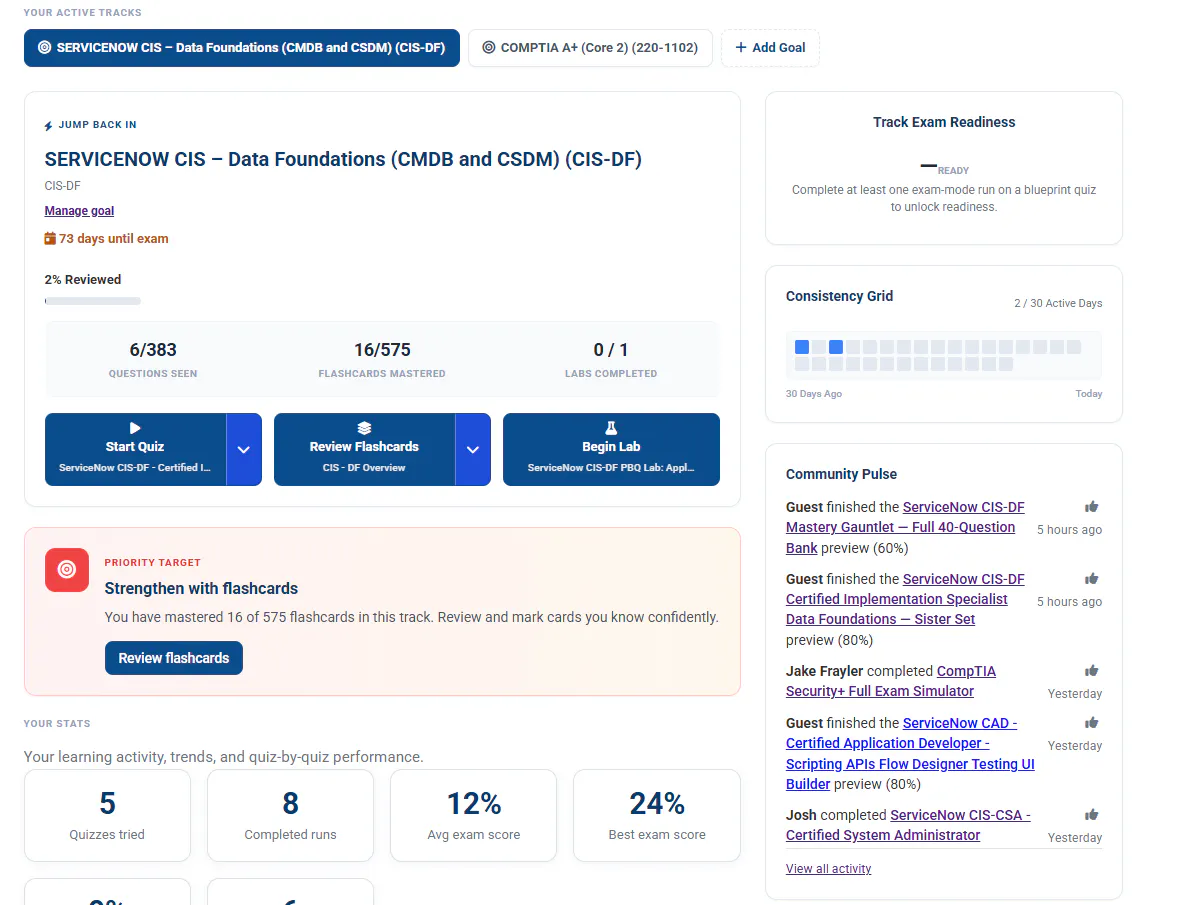Click Review flashcards in Priority Target card

click(174, 658)
